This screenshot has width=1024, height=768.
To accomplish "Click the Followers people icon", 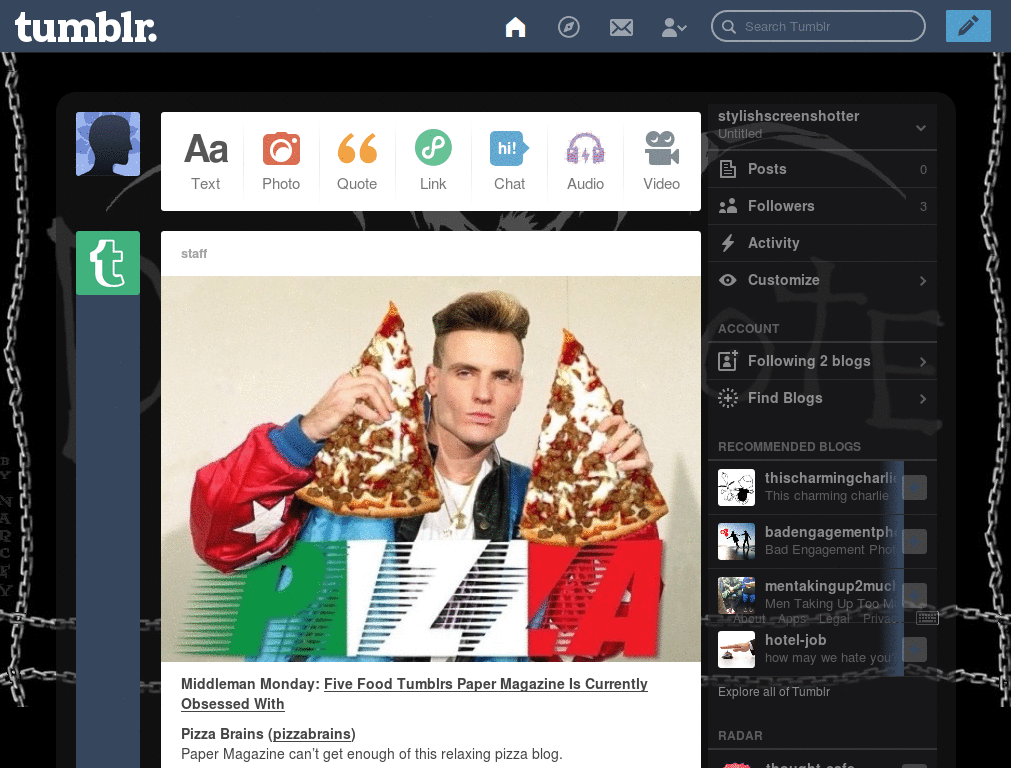I will [728, 206].
